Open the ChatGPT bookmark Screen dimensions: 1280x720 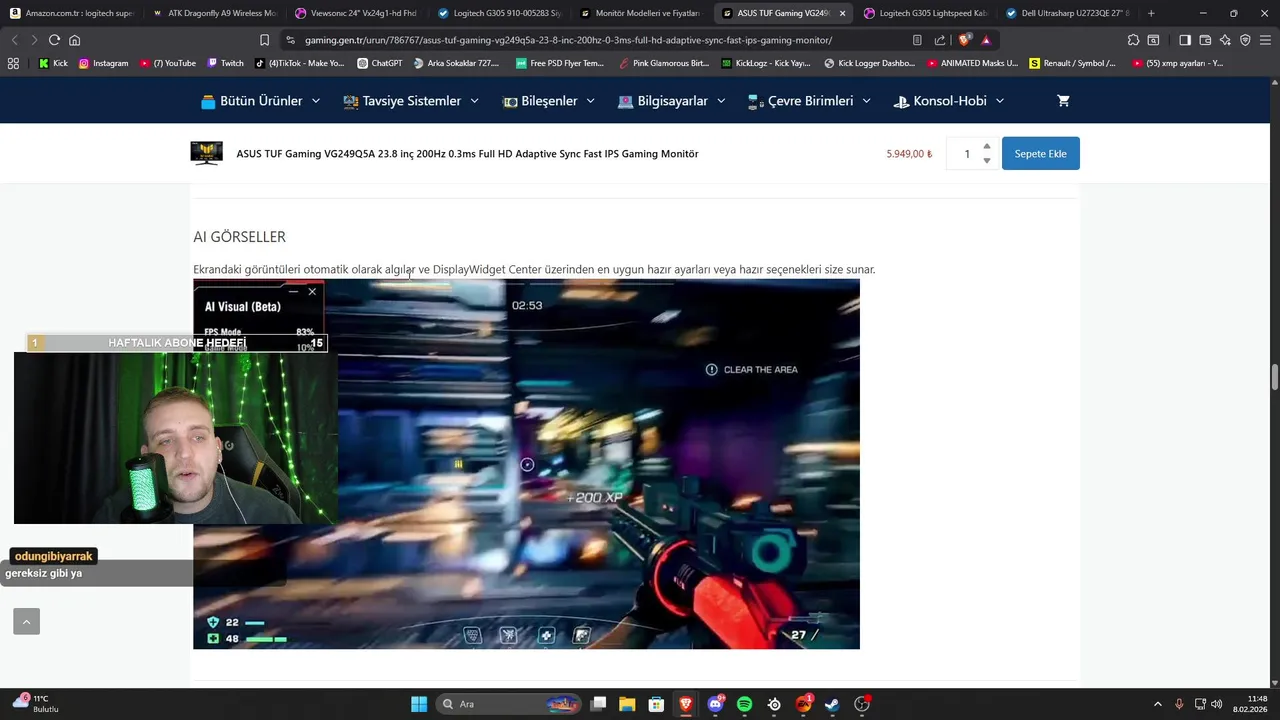click(x=380, y=63)
